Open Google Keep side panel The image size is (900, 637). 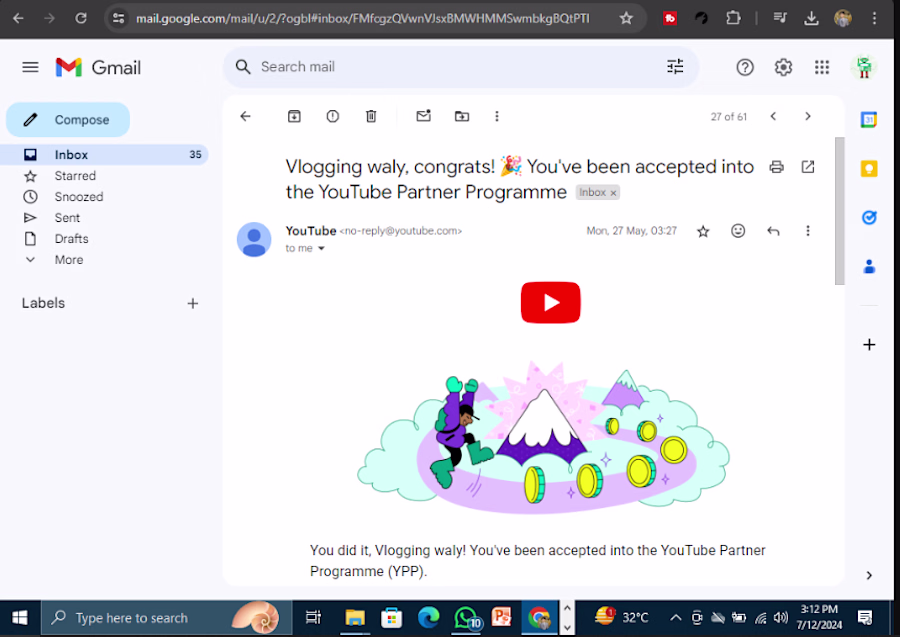coord(868,168)
